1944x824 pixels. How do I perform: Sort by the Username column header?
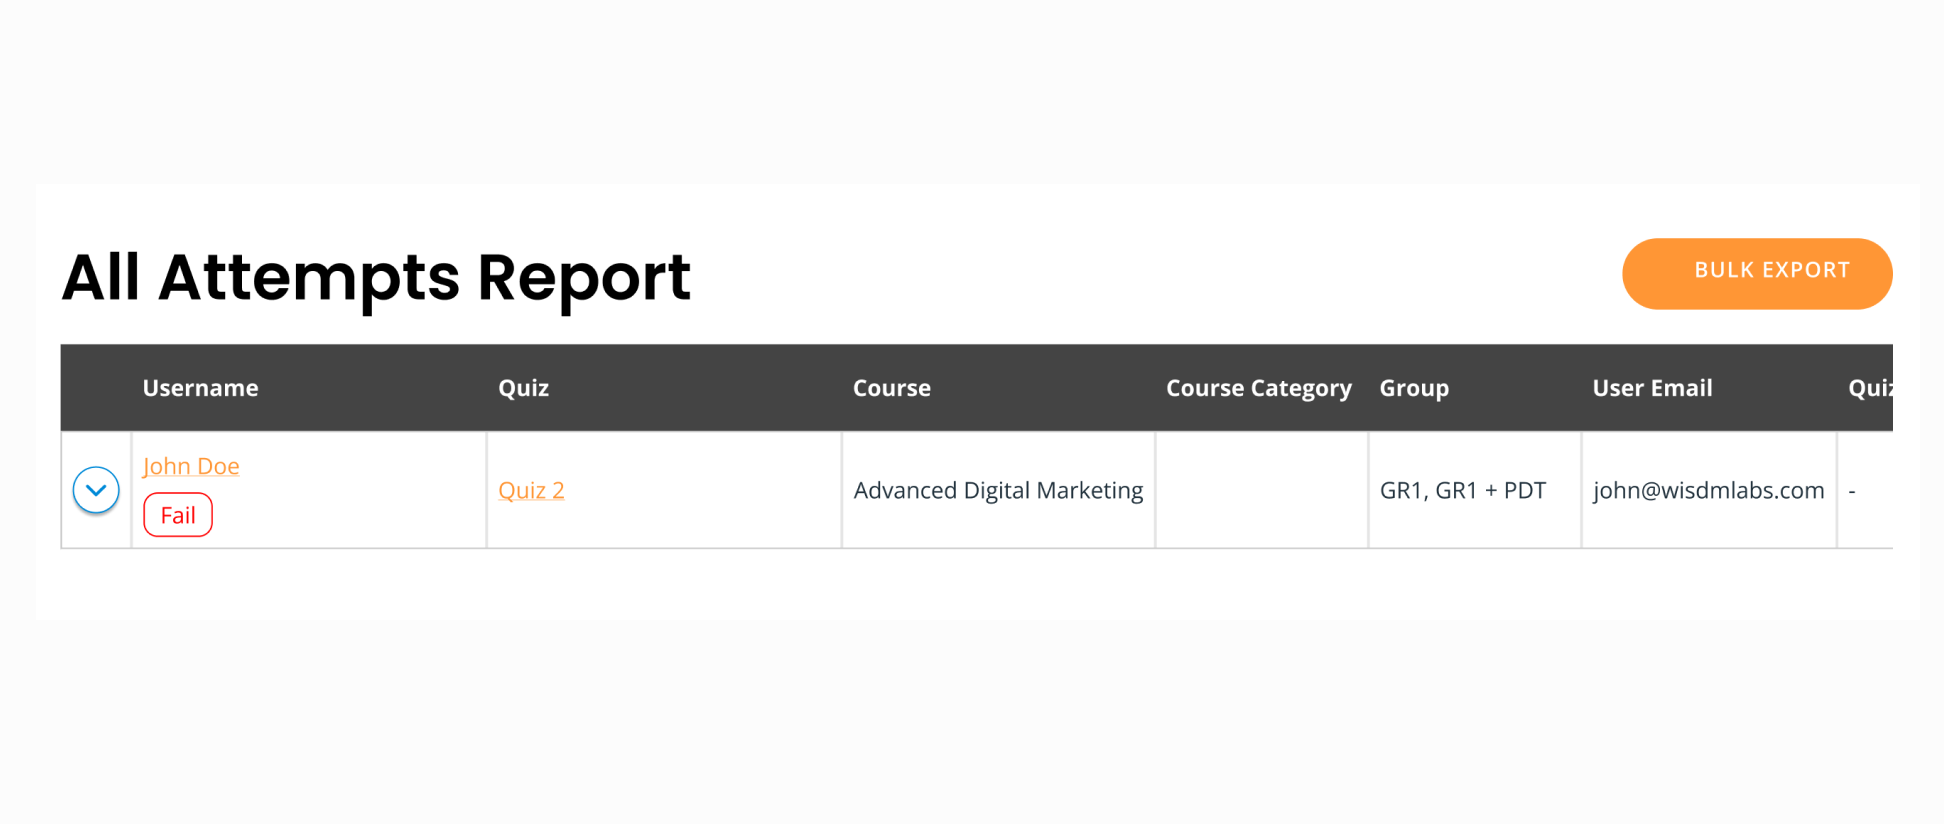[200, 388]
